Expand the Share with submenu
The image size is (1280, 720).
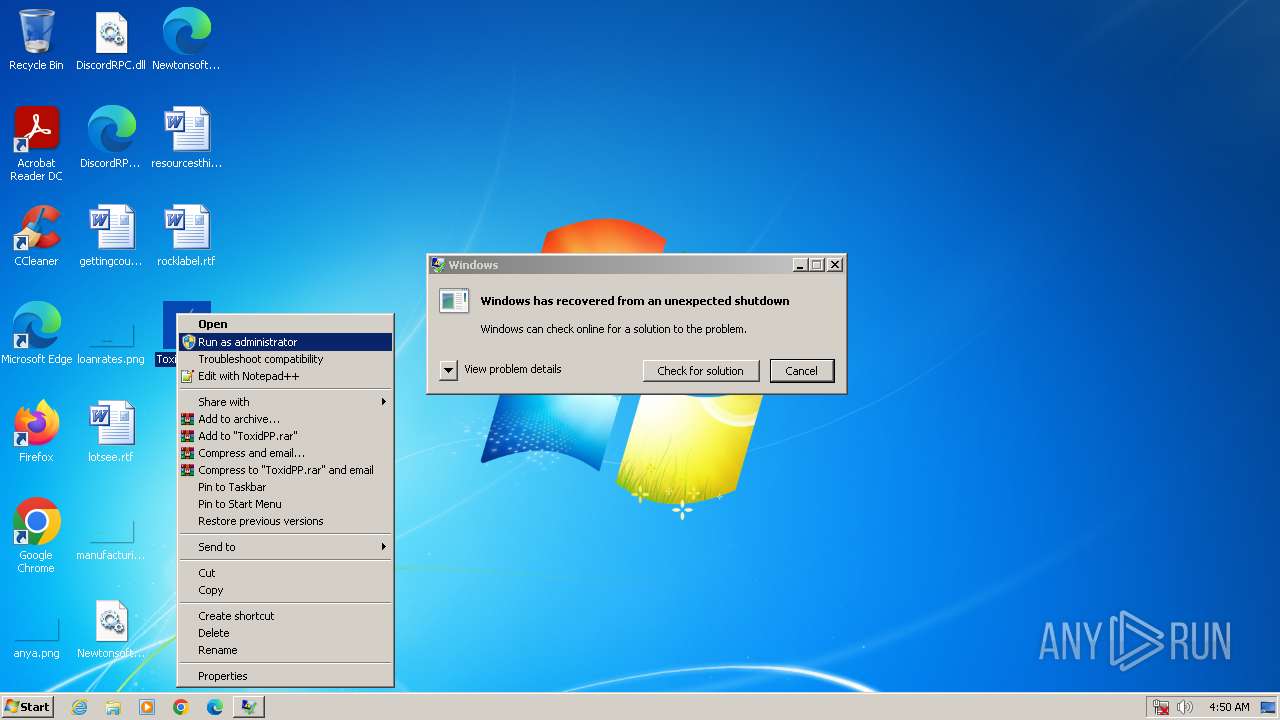point(285,402)
